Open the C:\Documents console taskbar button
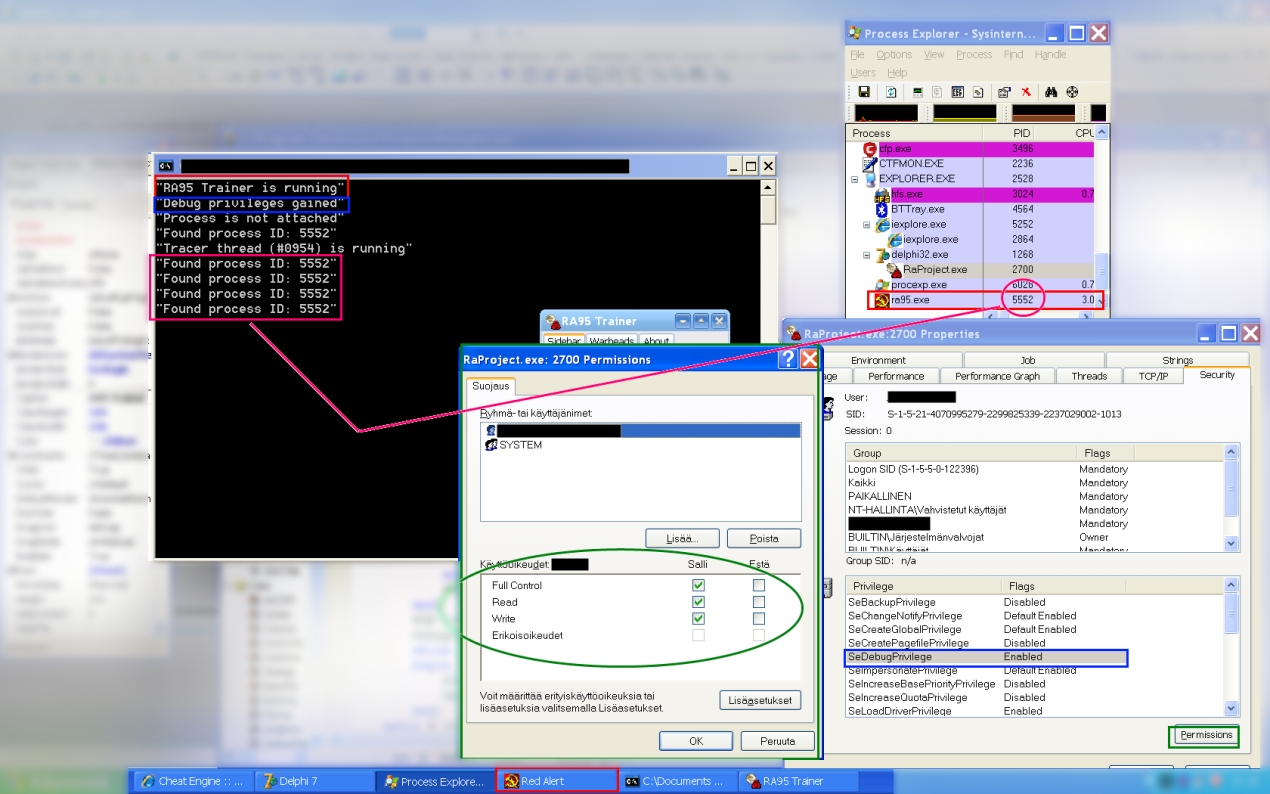1270x794 pixels. pos(677,781)
